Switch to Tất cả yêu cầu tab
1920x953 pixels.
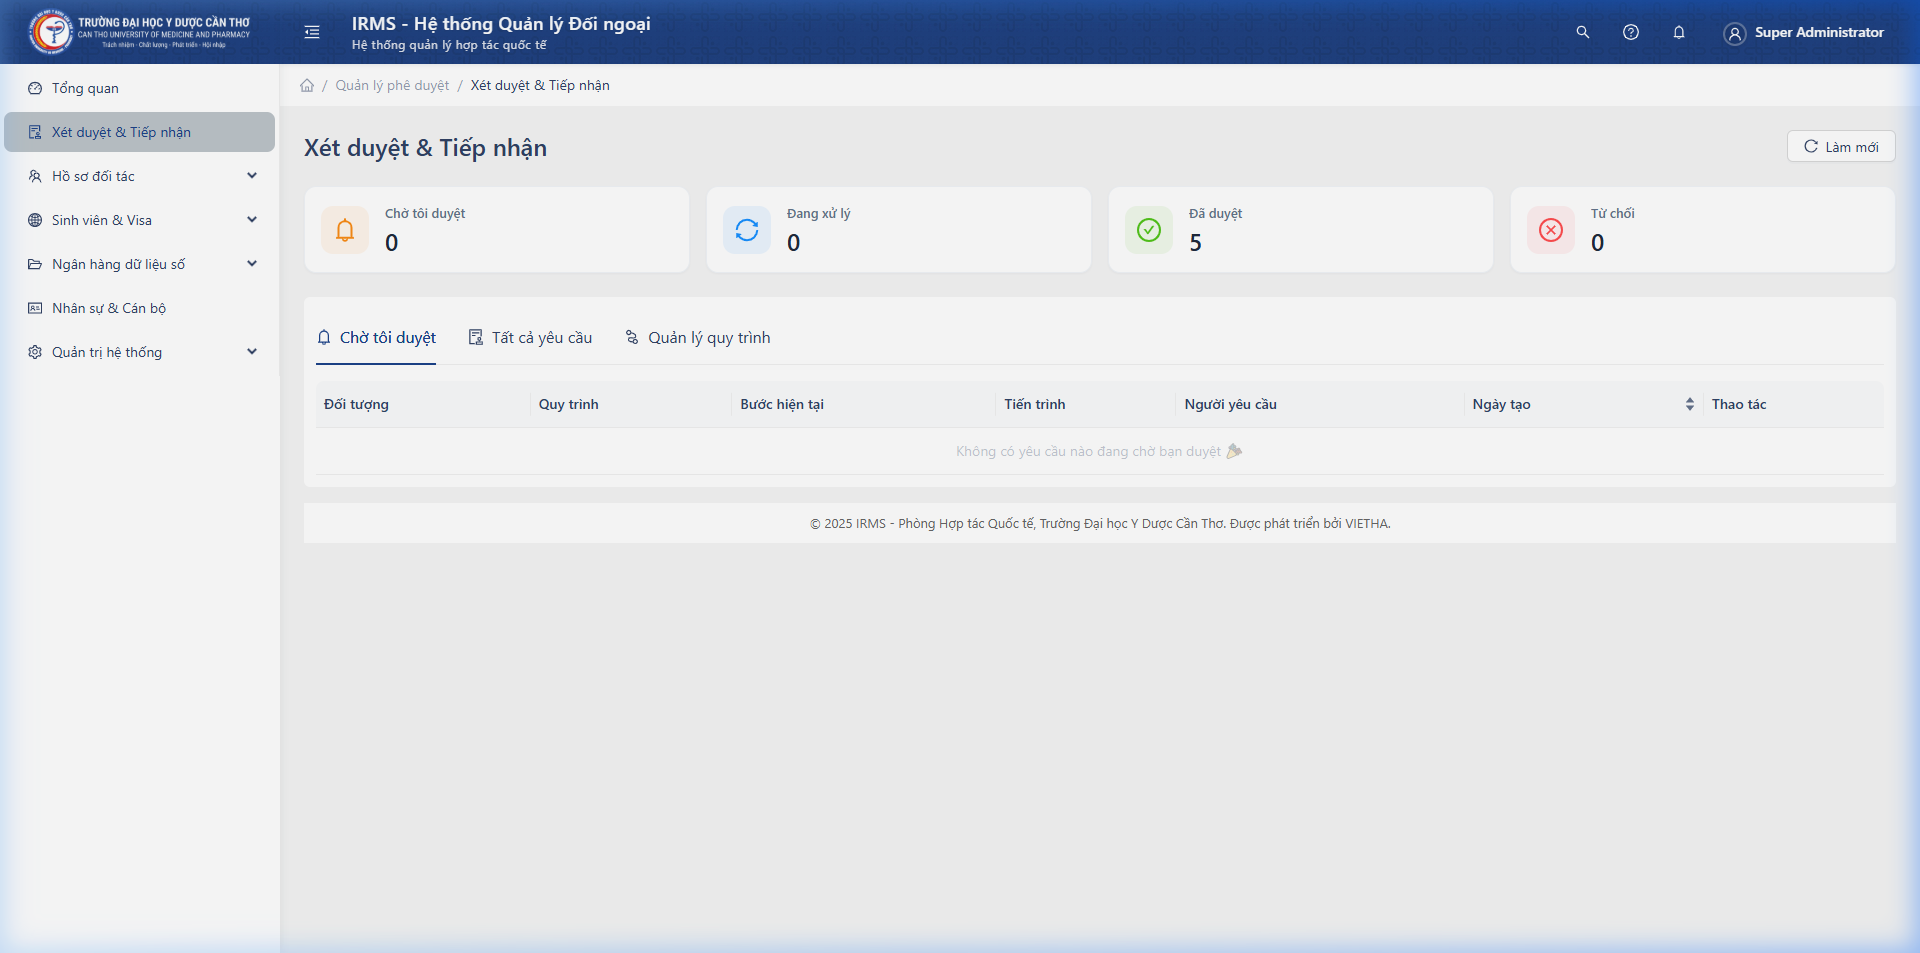(x=530, y=338)
